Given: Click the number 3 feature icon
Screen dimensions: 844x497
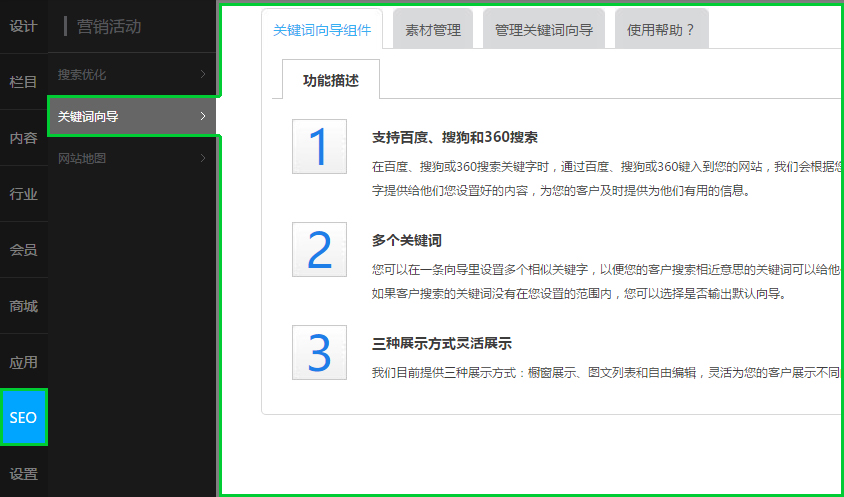Looking at the screenshot, I should [x=319, y=352].
